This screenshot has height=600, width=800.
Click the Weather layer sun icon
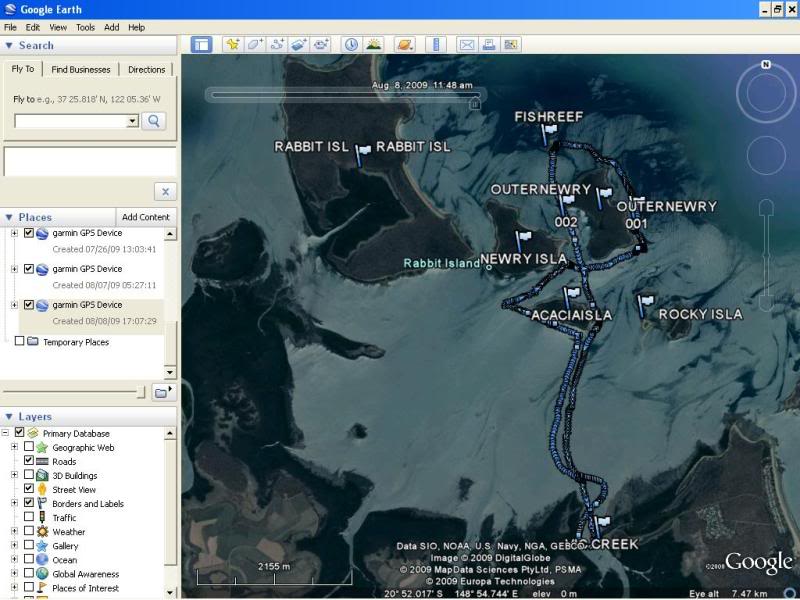42,532
